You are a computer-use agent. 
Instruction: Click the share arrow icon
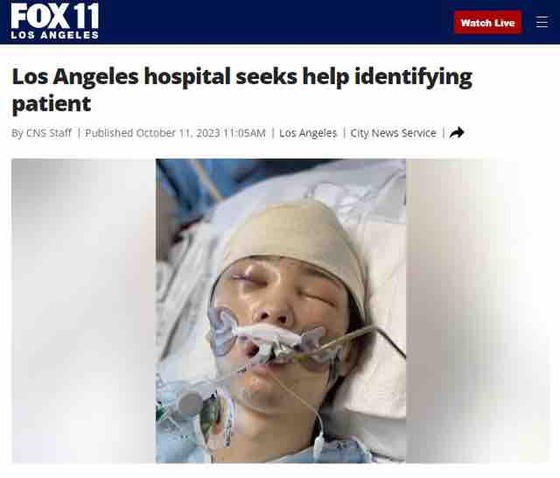tap(456, 133)
